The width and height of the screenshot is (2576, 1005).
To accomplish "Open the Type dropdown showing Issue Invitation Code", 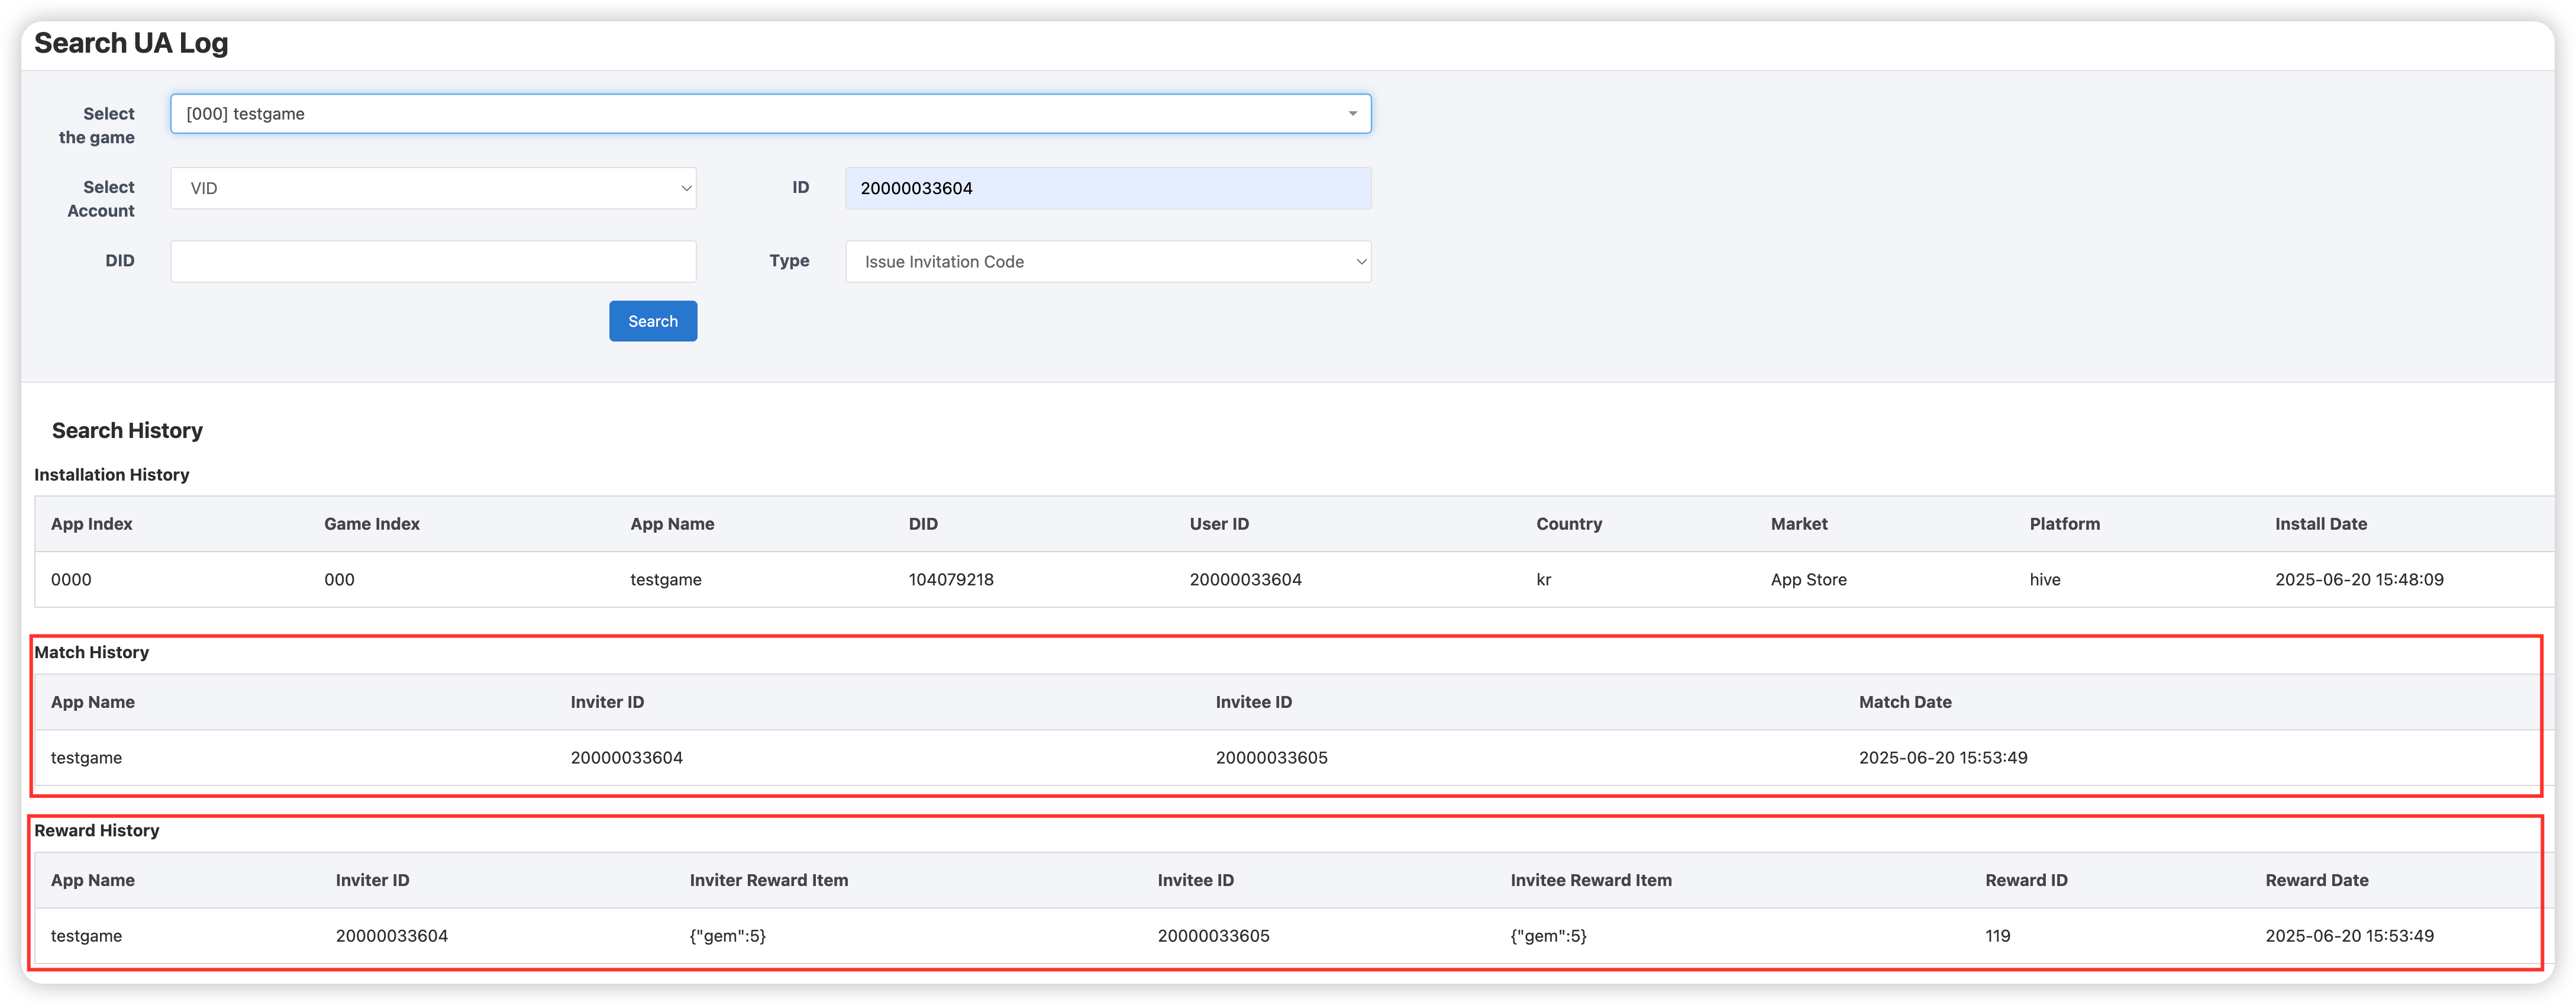I will [1107, 262].
